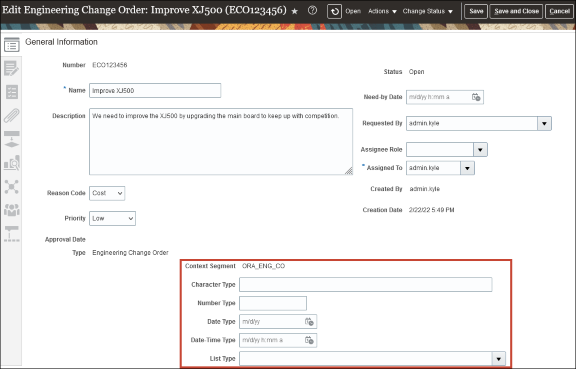
Task: Click into the Character Type field
Action: (x=366, y=284)
